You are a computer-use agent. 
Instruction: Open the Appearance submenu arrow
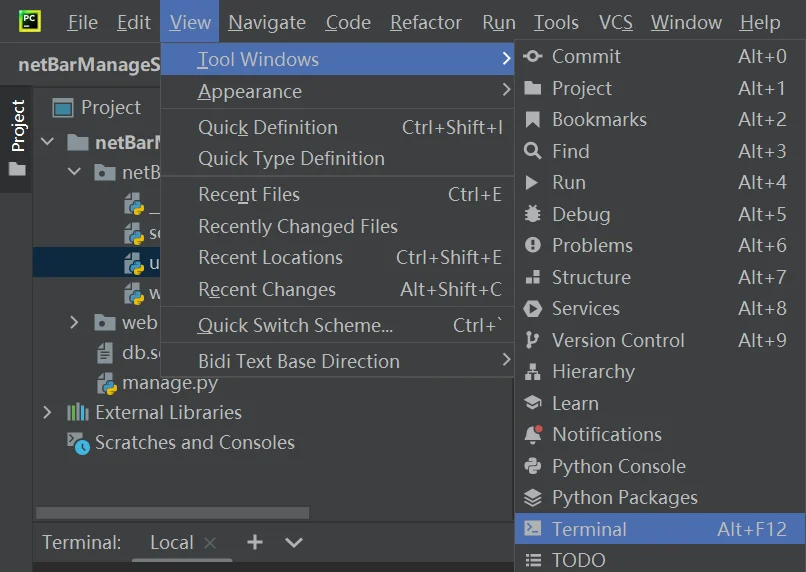click(506, 90)
